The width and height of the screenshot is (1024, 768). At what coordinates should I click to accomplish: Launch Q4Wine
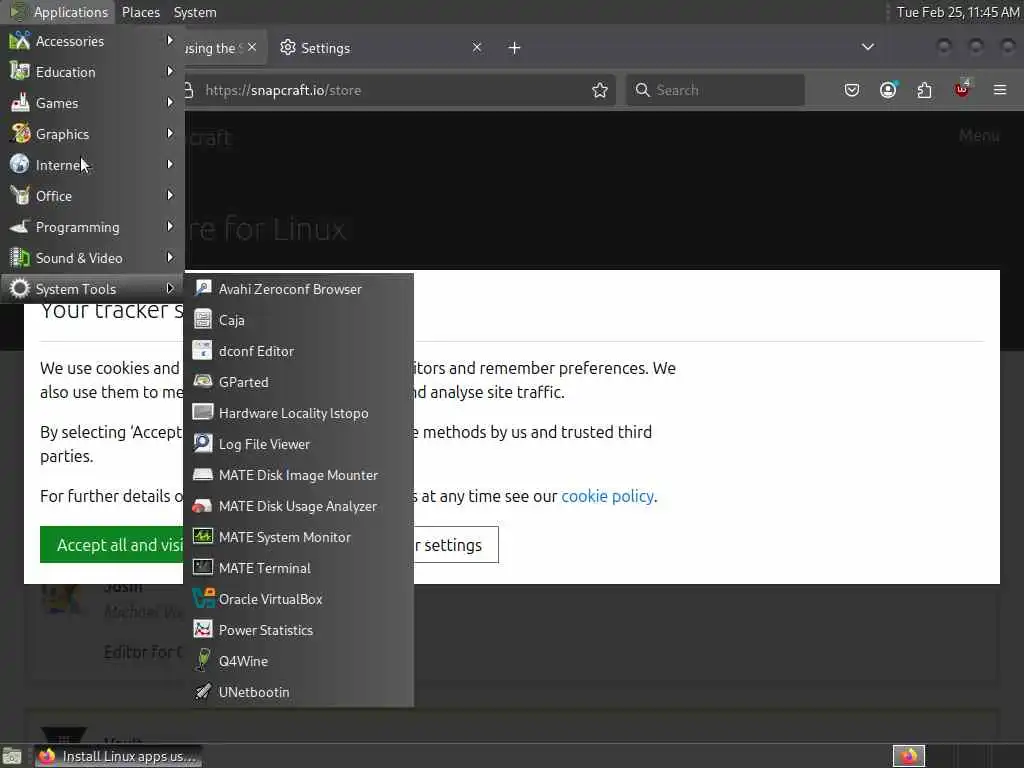coord(298,661)
